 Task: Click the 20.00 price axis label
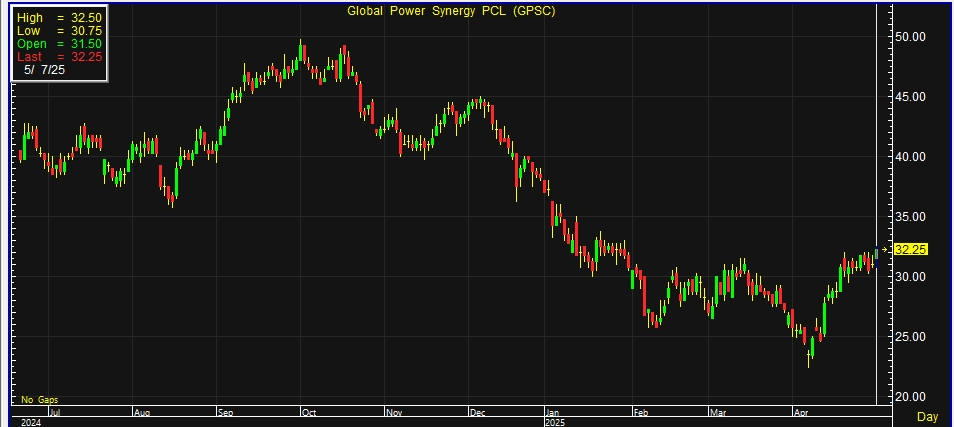pyautogui.click(x=910, y=397)
